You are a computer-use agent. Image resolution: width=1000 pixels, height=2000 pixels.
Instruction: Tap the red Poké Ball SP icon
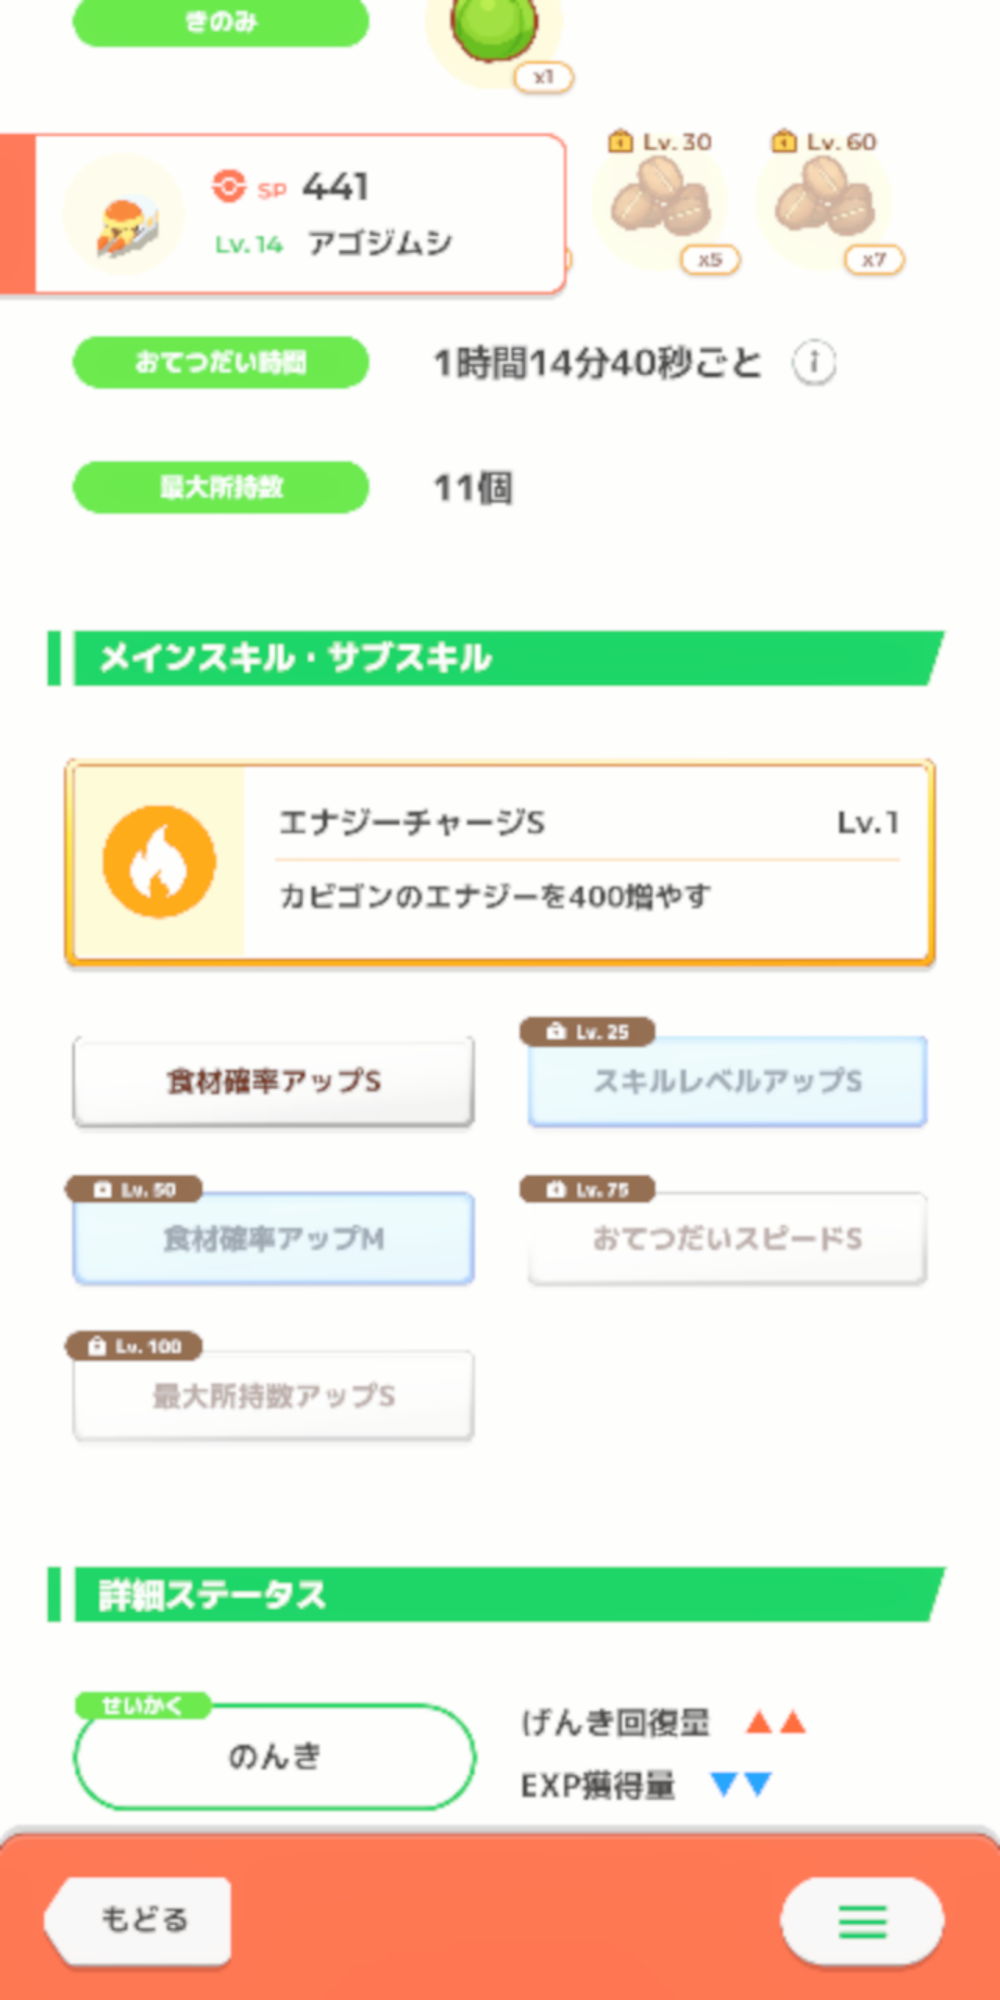tap(229, 186)
